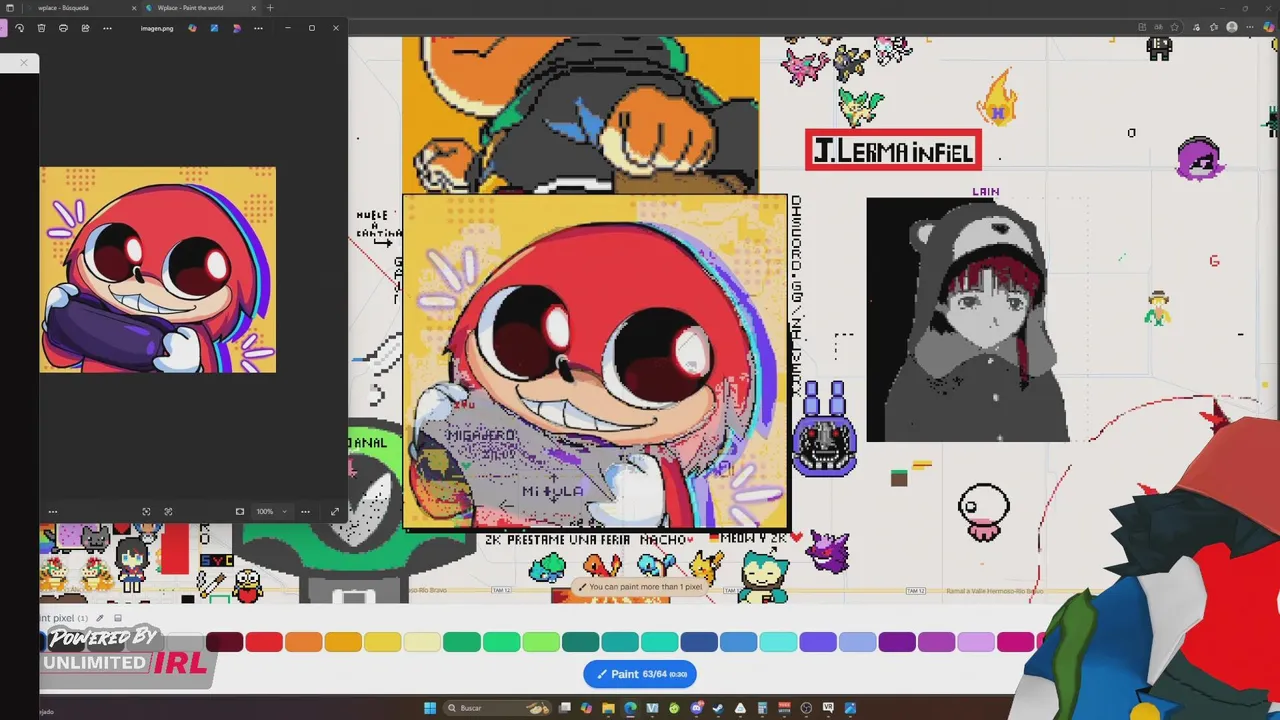Open Microsoft Edge from the taskbar
Screen dimensions: 1280x720
630,708
